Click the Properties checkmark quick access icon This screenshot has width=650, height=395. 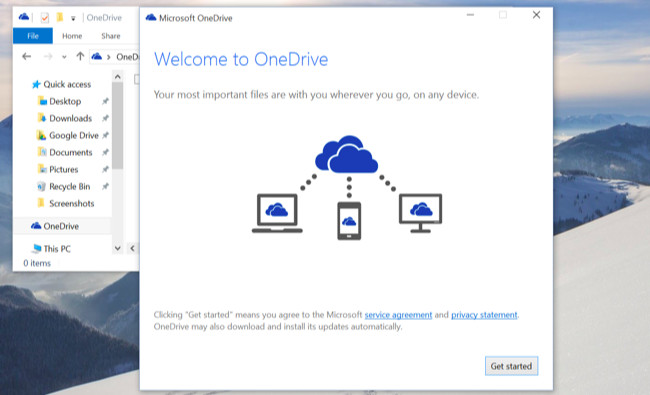pos(44,17)
